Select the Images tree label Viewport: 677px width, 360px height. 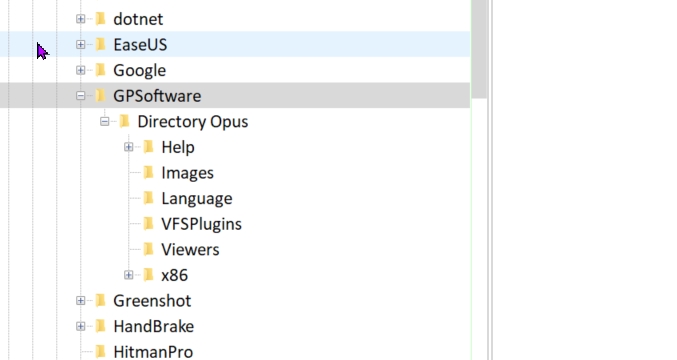(187, 173)
